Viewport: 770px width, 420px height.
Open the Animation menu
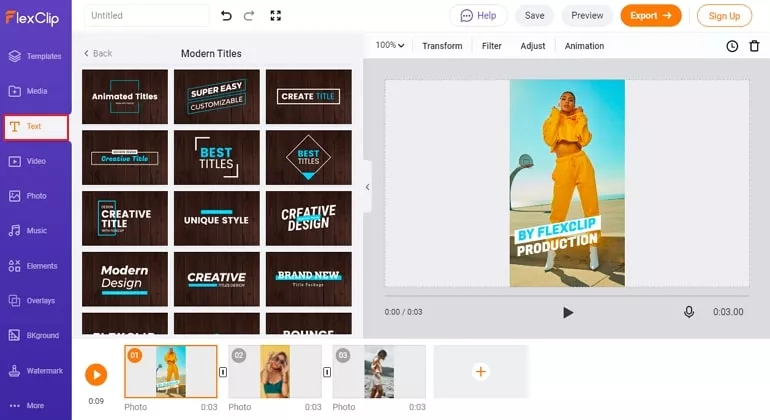coord(584,46)
